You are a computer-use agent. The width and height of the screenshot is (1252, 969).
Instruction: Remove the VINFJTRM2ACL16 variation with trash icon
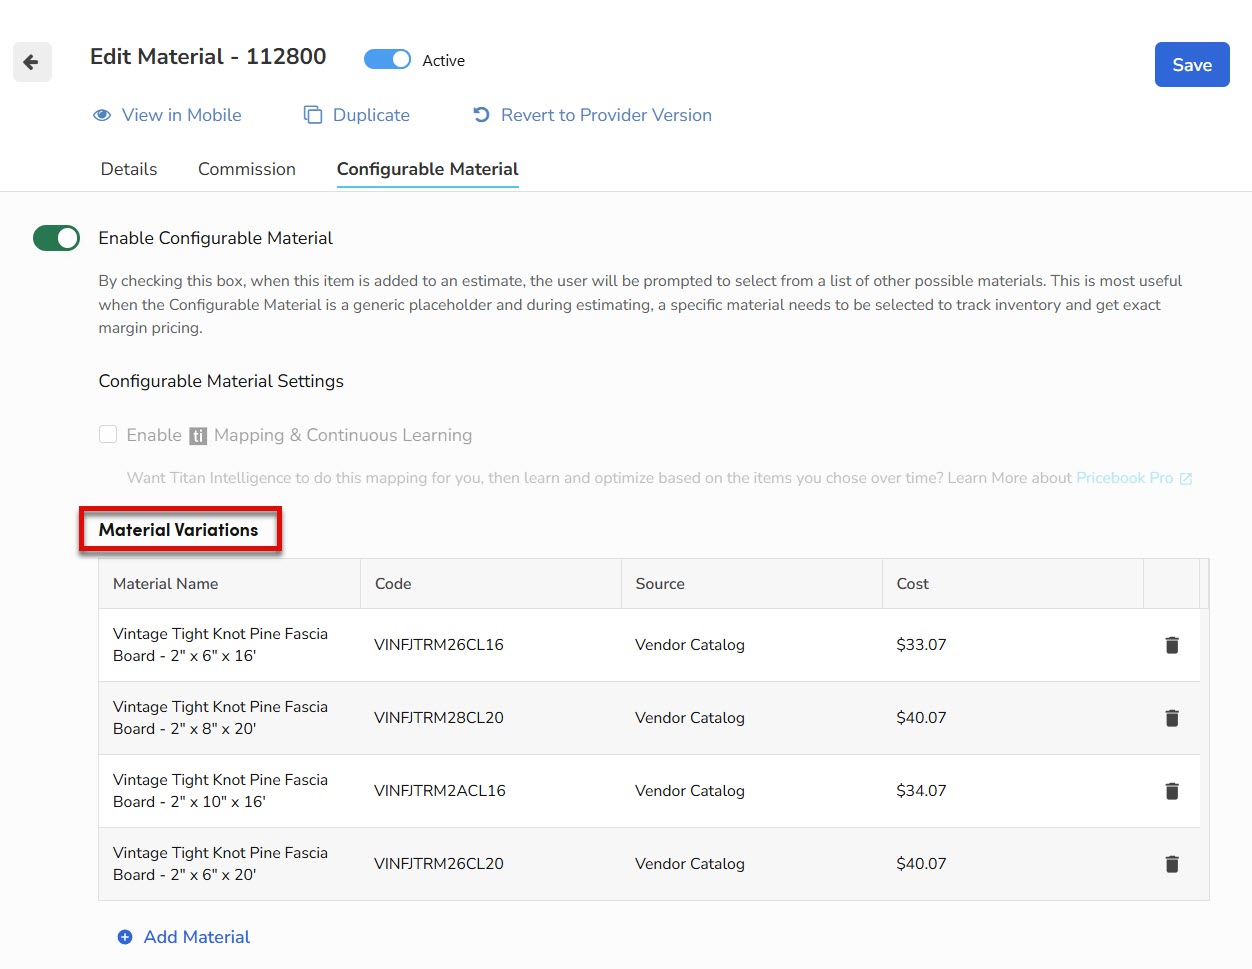click(1172, 791)
